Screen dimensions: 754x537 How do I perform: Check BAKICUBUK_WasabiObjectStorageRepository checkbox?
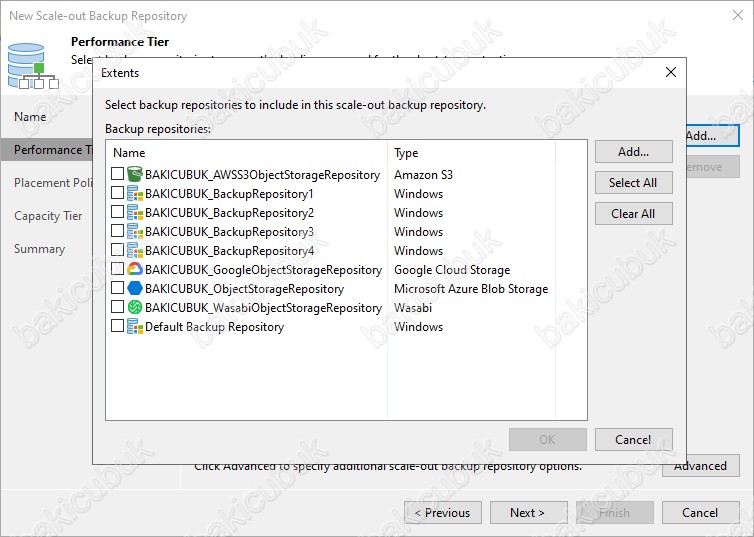[117, 307]
